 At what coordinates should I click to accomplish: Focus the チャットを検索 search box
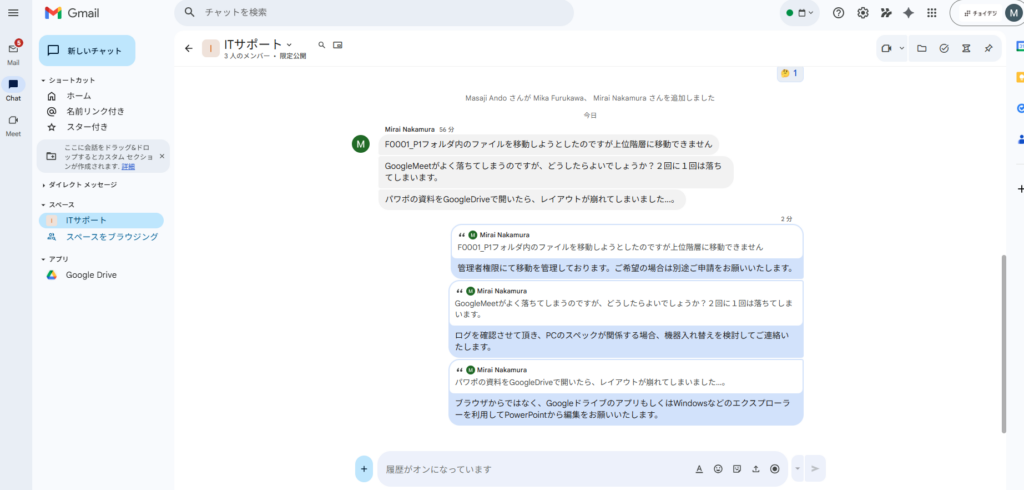click(x=374, y=12)
